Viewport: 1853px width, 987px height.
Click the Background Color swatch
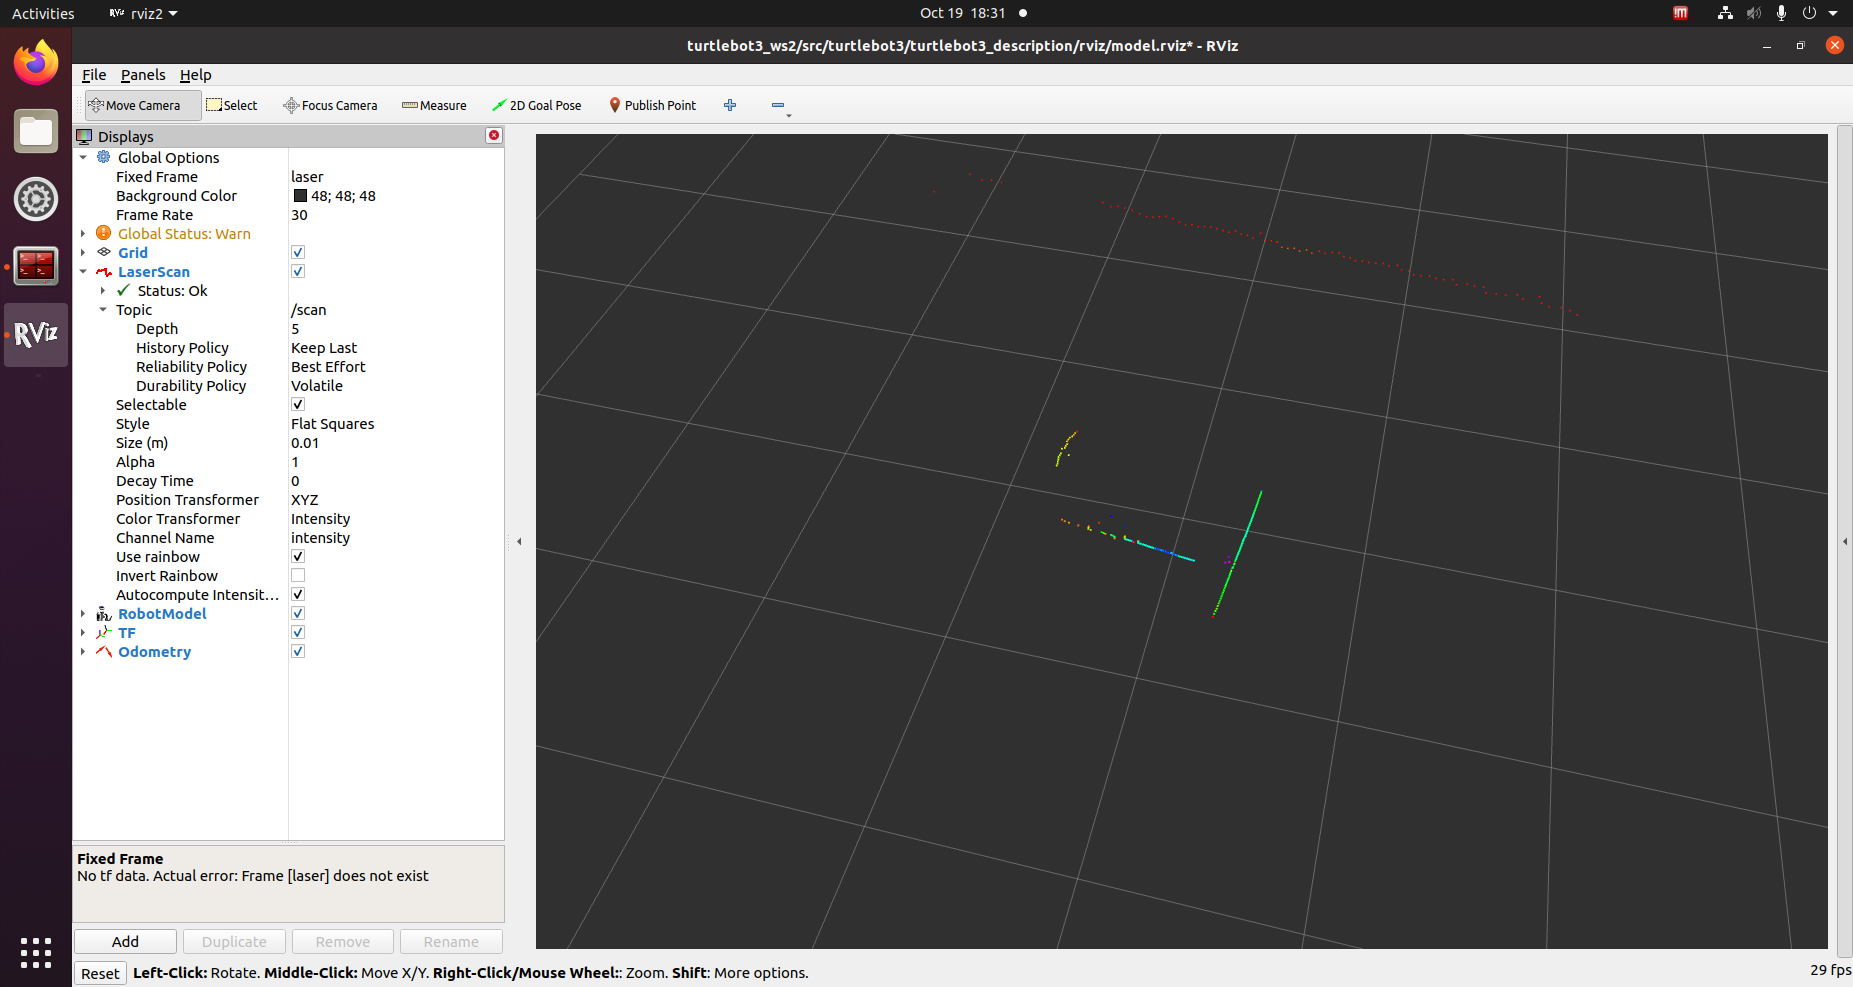[x=300, y=196]
